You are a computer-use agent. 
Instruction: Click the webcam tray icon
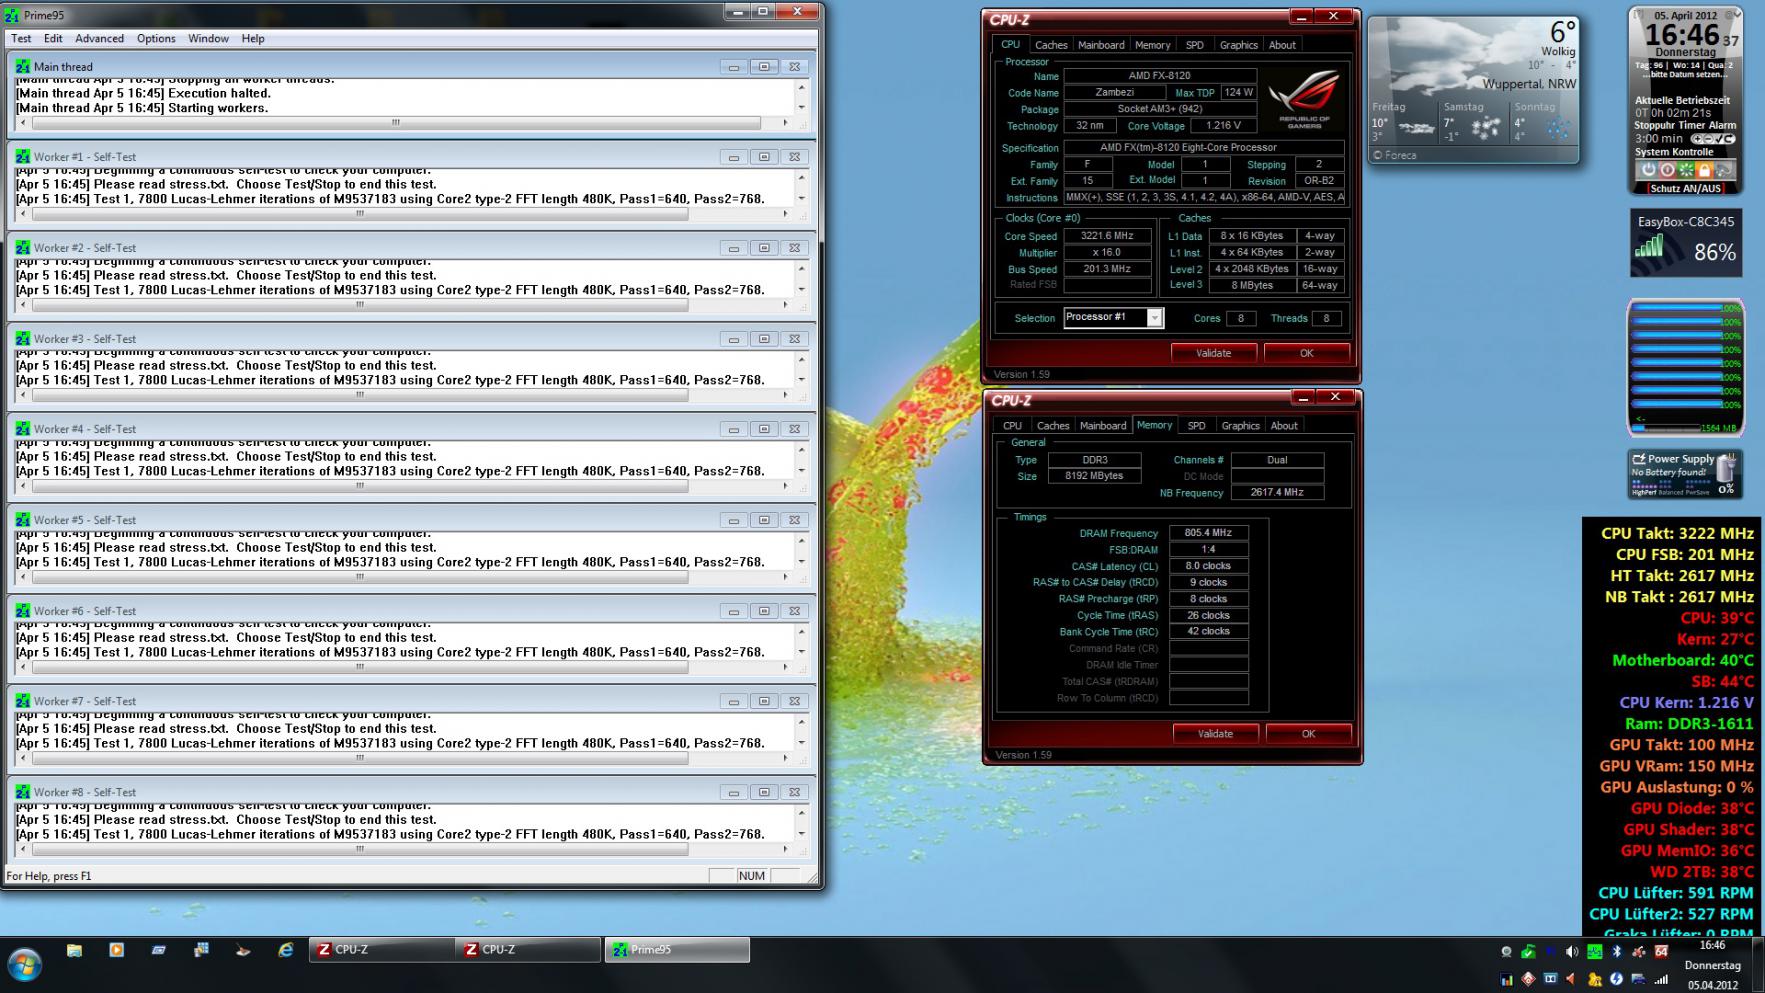1506,952
